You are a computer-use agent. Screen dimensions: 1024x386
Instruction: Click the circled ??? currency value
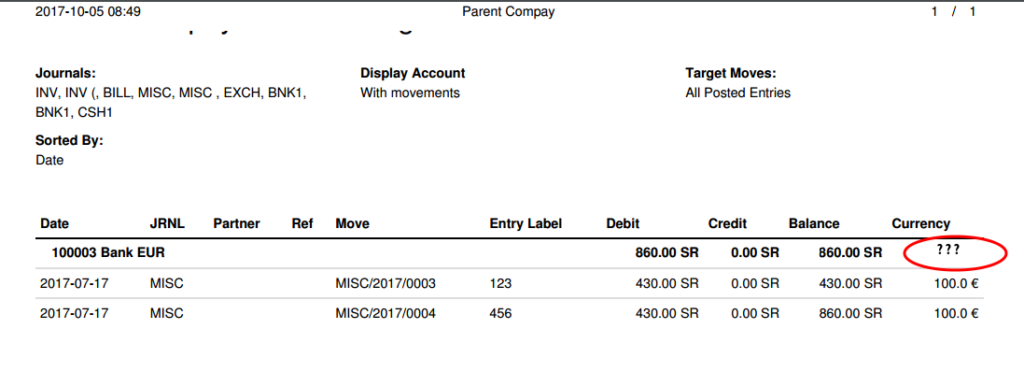click(948, 249)
